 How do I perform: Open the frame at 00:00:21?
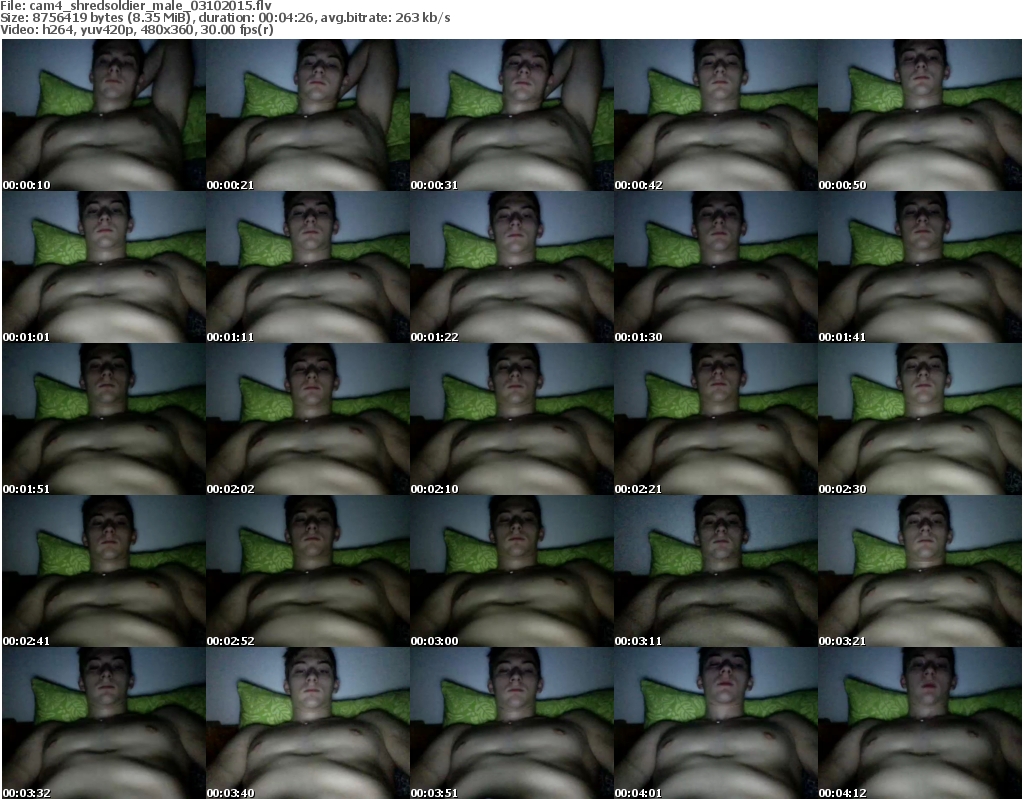(x=308, y=115)
